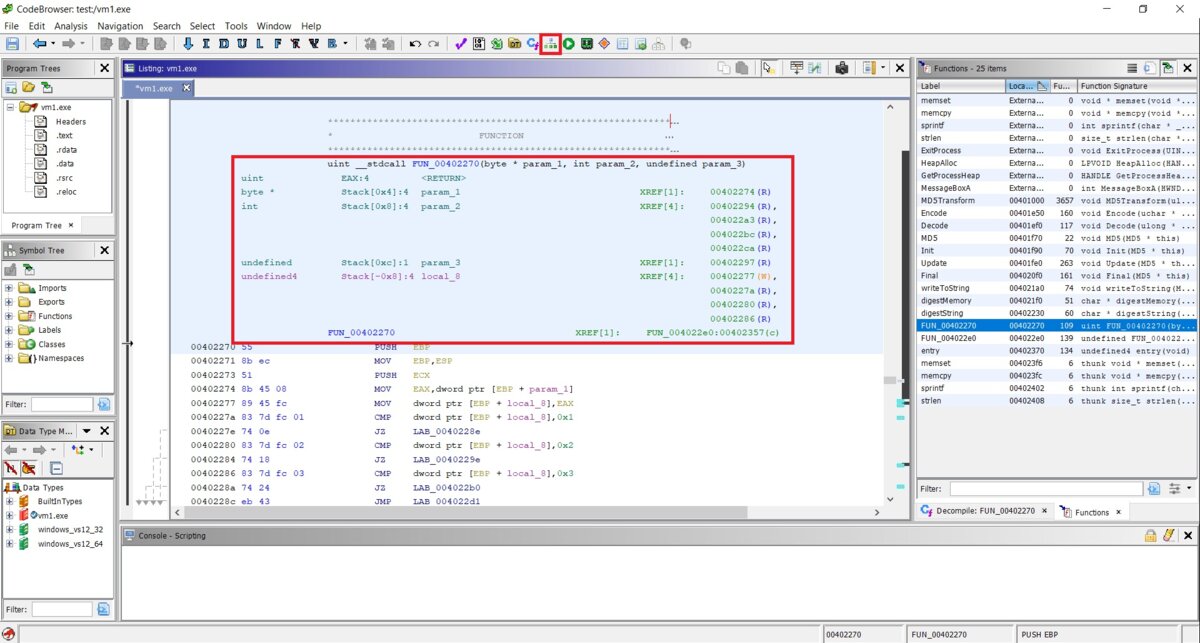Select the entry function row
Viewport: 1200px width, 643px height.
[1056, 351]
